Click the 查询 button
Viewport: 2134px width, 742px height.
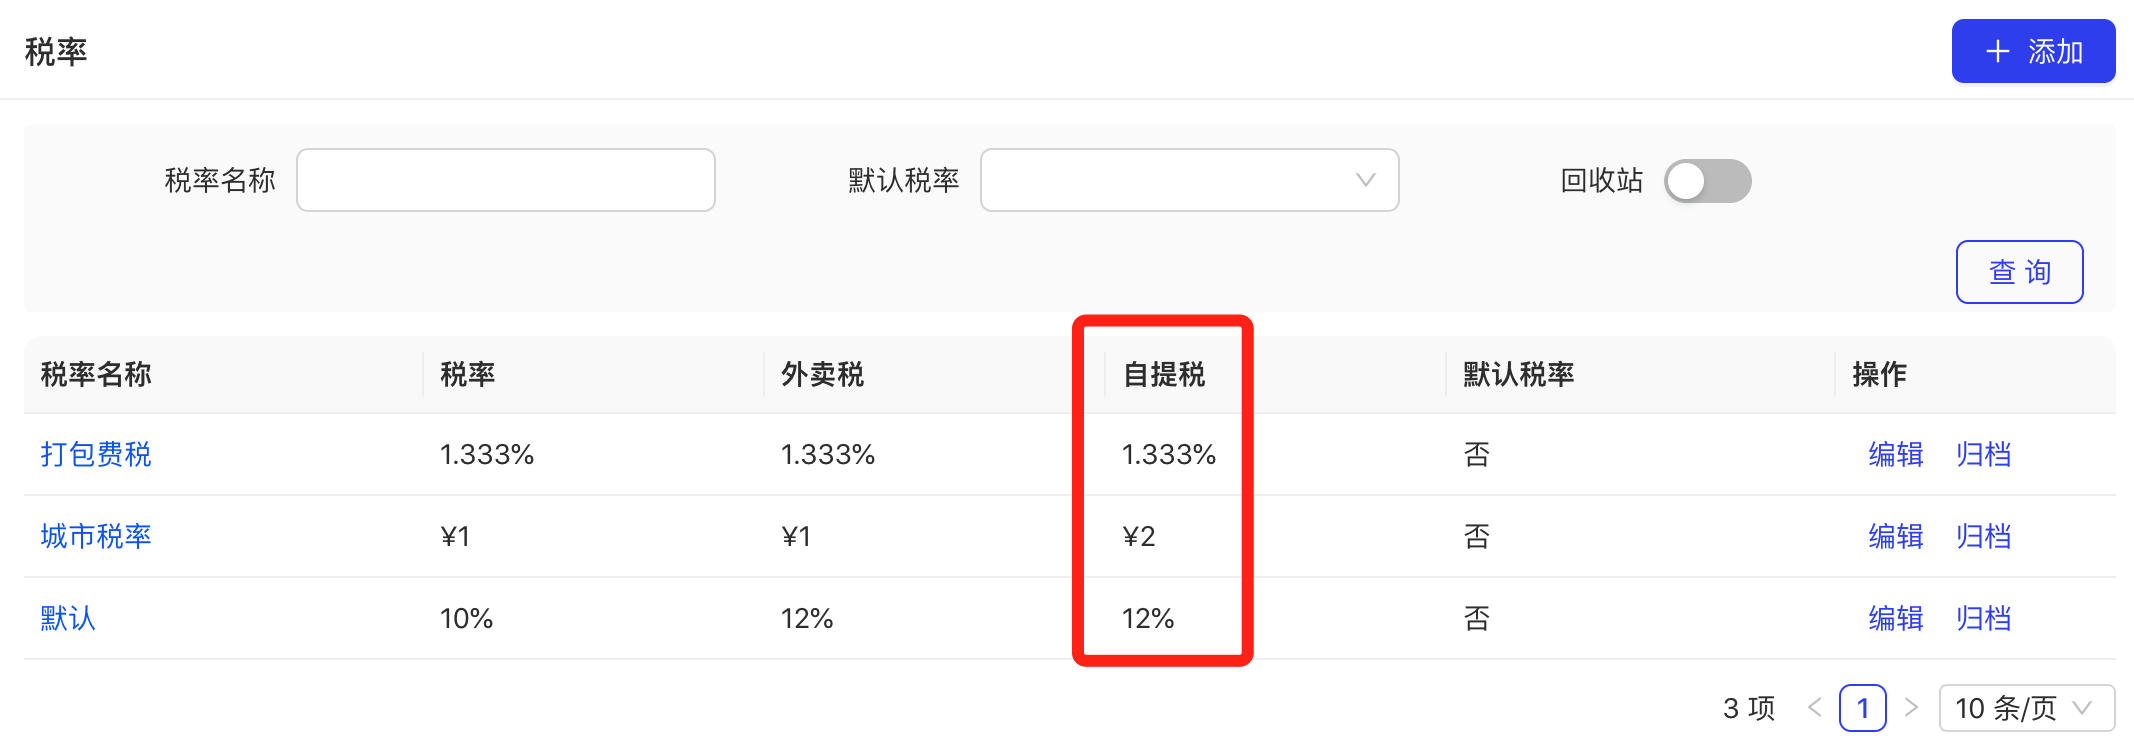pos(2019,272)
